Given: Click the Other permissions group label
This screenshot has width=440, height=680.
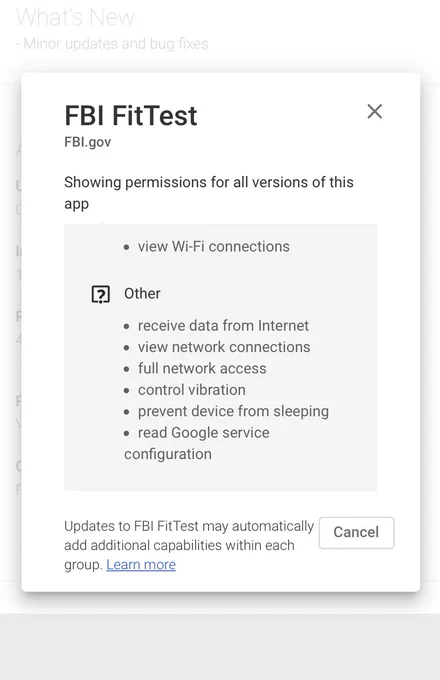Looking at the screenshot, I should [142, 294].
